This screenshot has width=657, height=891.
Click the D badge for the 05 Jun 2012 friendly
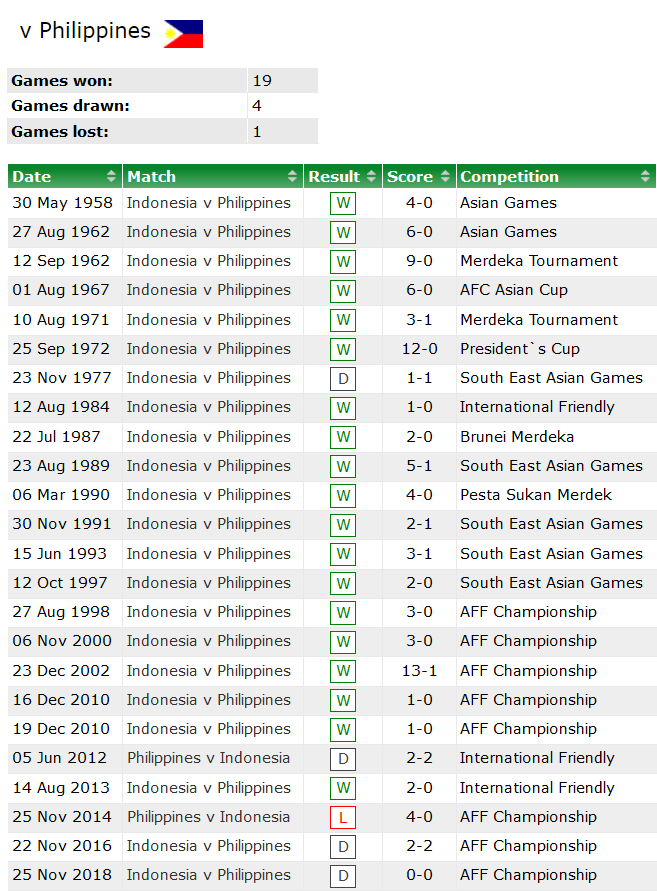point(342,758)
